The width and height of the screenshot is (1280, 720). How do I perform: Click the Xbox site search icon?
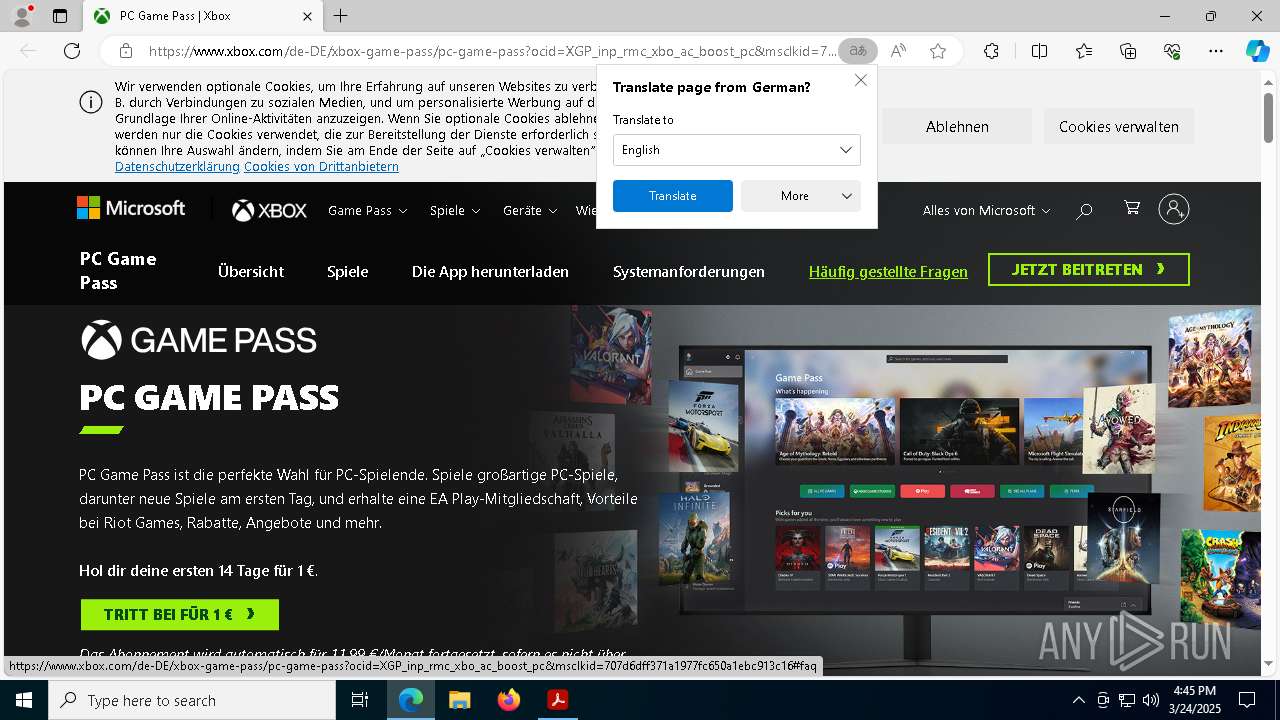click(1084, 210)
